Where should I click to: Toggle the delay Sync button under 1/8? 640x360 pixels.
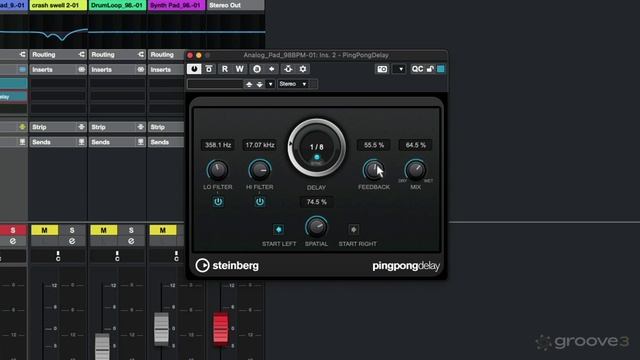pos(317,158)
